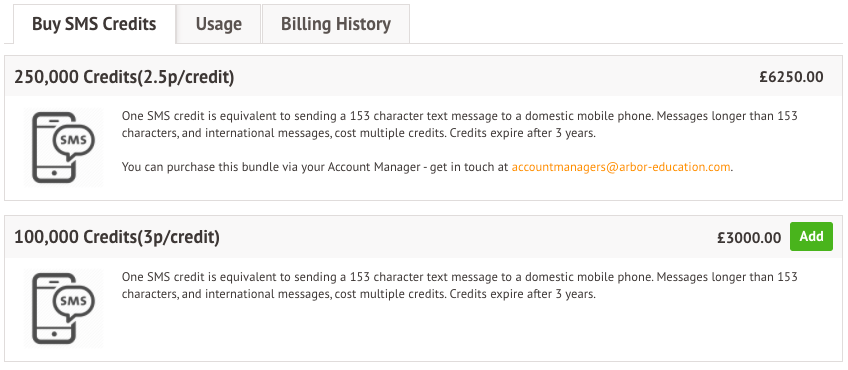Click the £3000.00 price label
The width and height of the screenshot is (848, 370).
click(x=749, y=238)
